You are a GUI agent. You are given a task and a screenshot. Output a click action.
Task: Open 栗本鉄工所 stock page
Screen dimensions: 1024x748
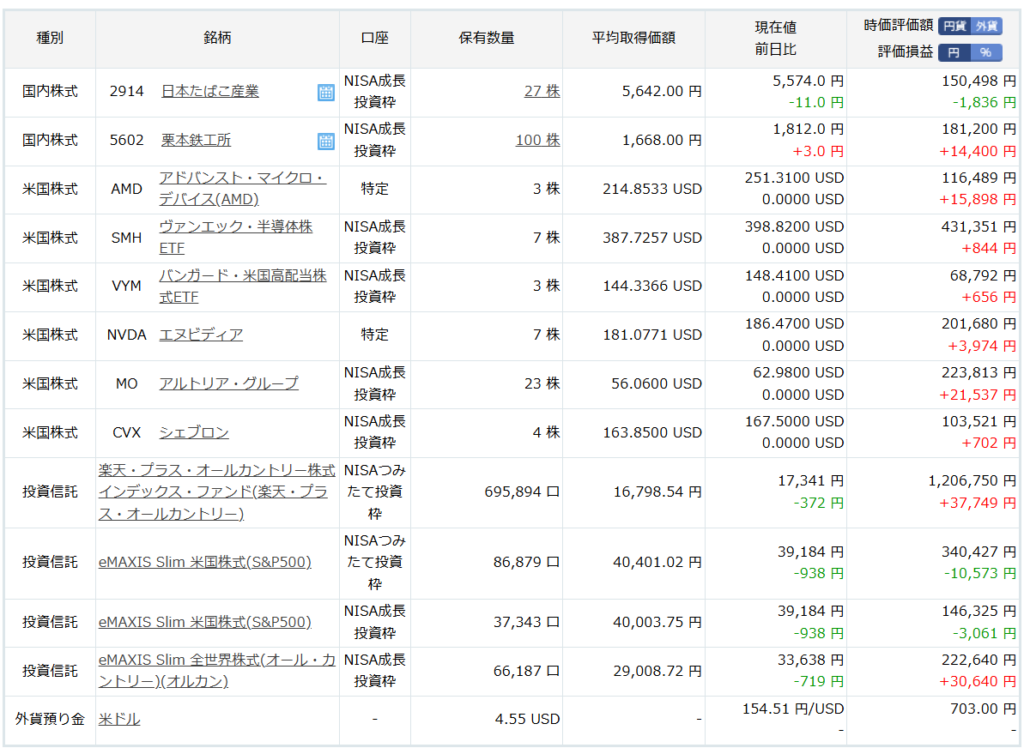pos(196,140)
